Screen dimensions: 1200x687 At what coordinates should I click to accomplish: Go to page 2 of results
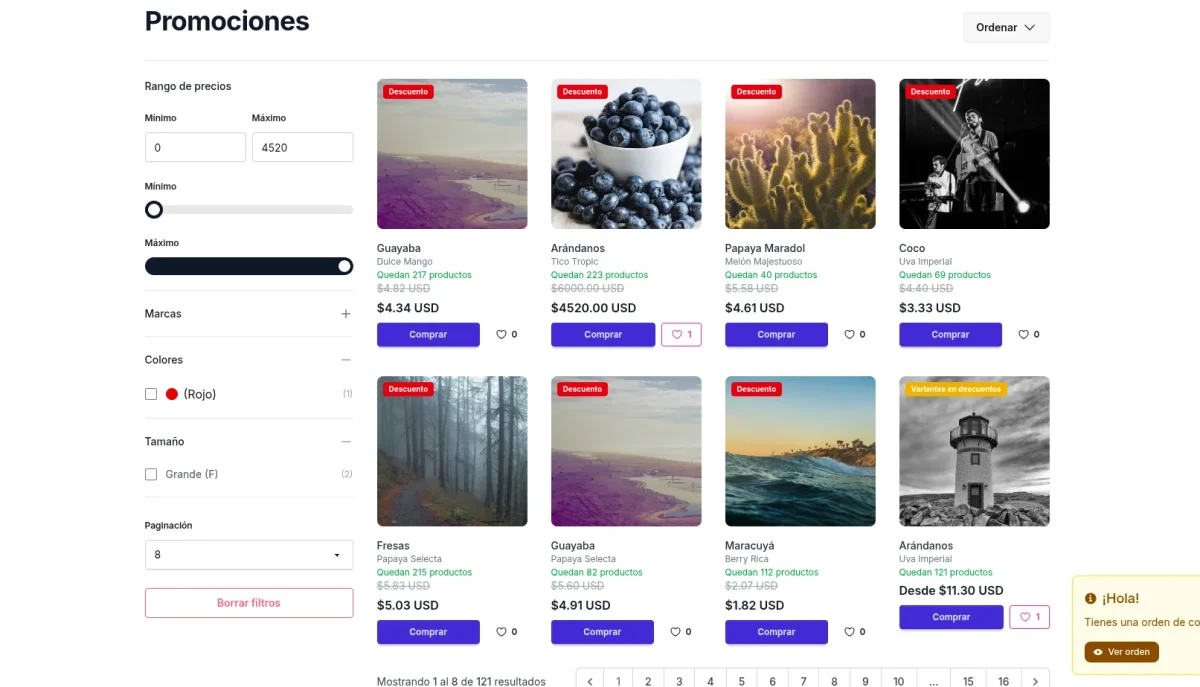pyautogui.click(x=648, y=680)
